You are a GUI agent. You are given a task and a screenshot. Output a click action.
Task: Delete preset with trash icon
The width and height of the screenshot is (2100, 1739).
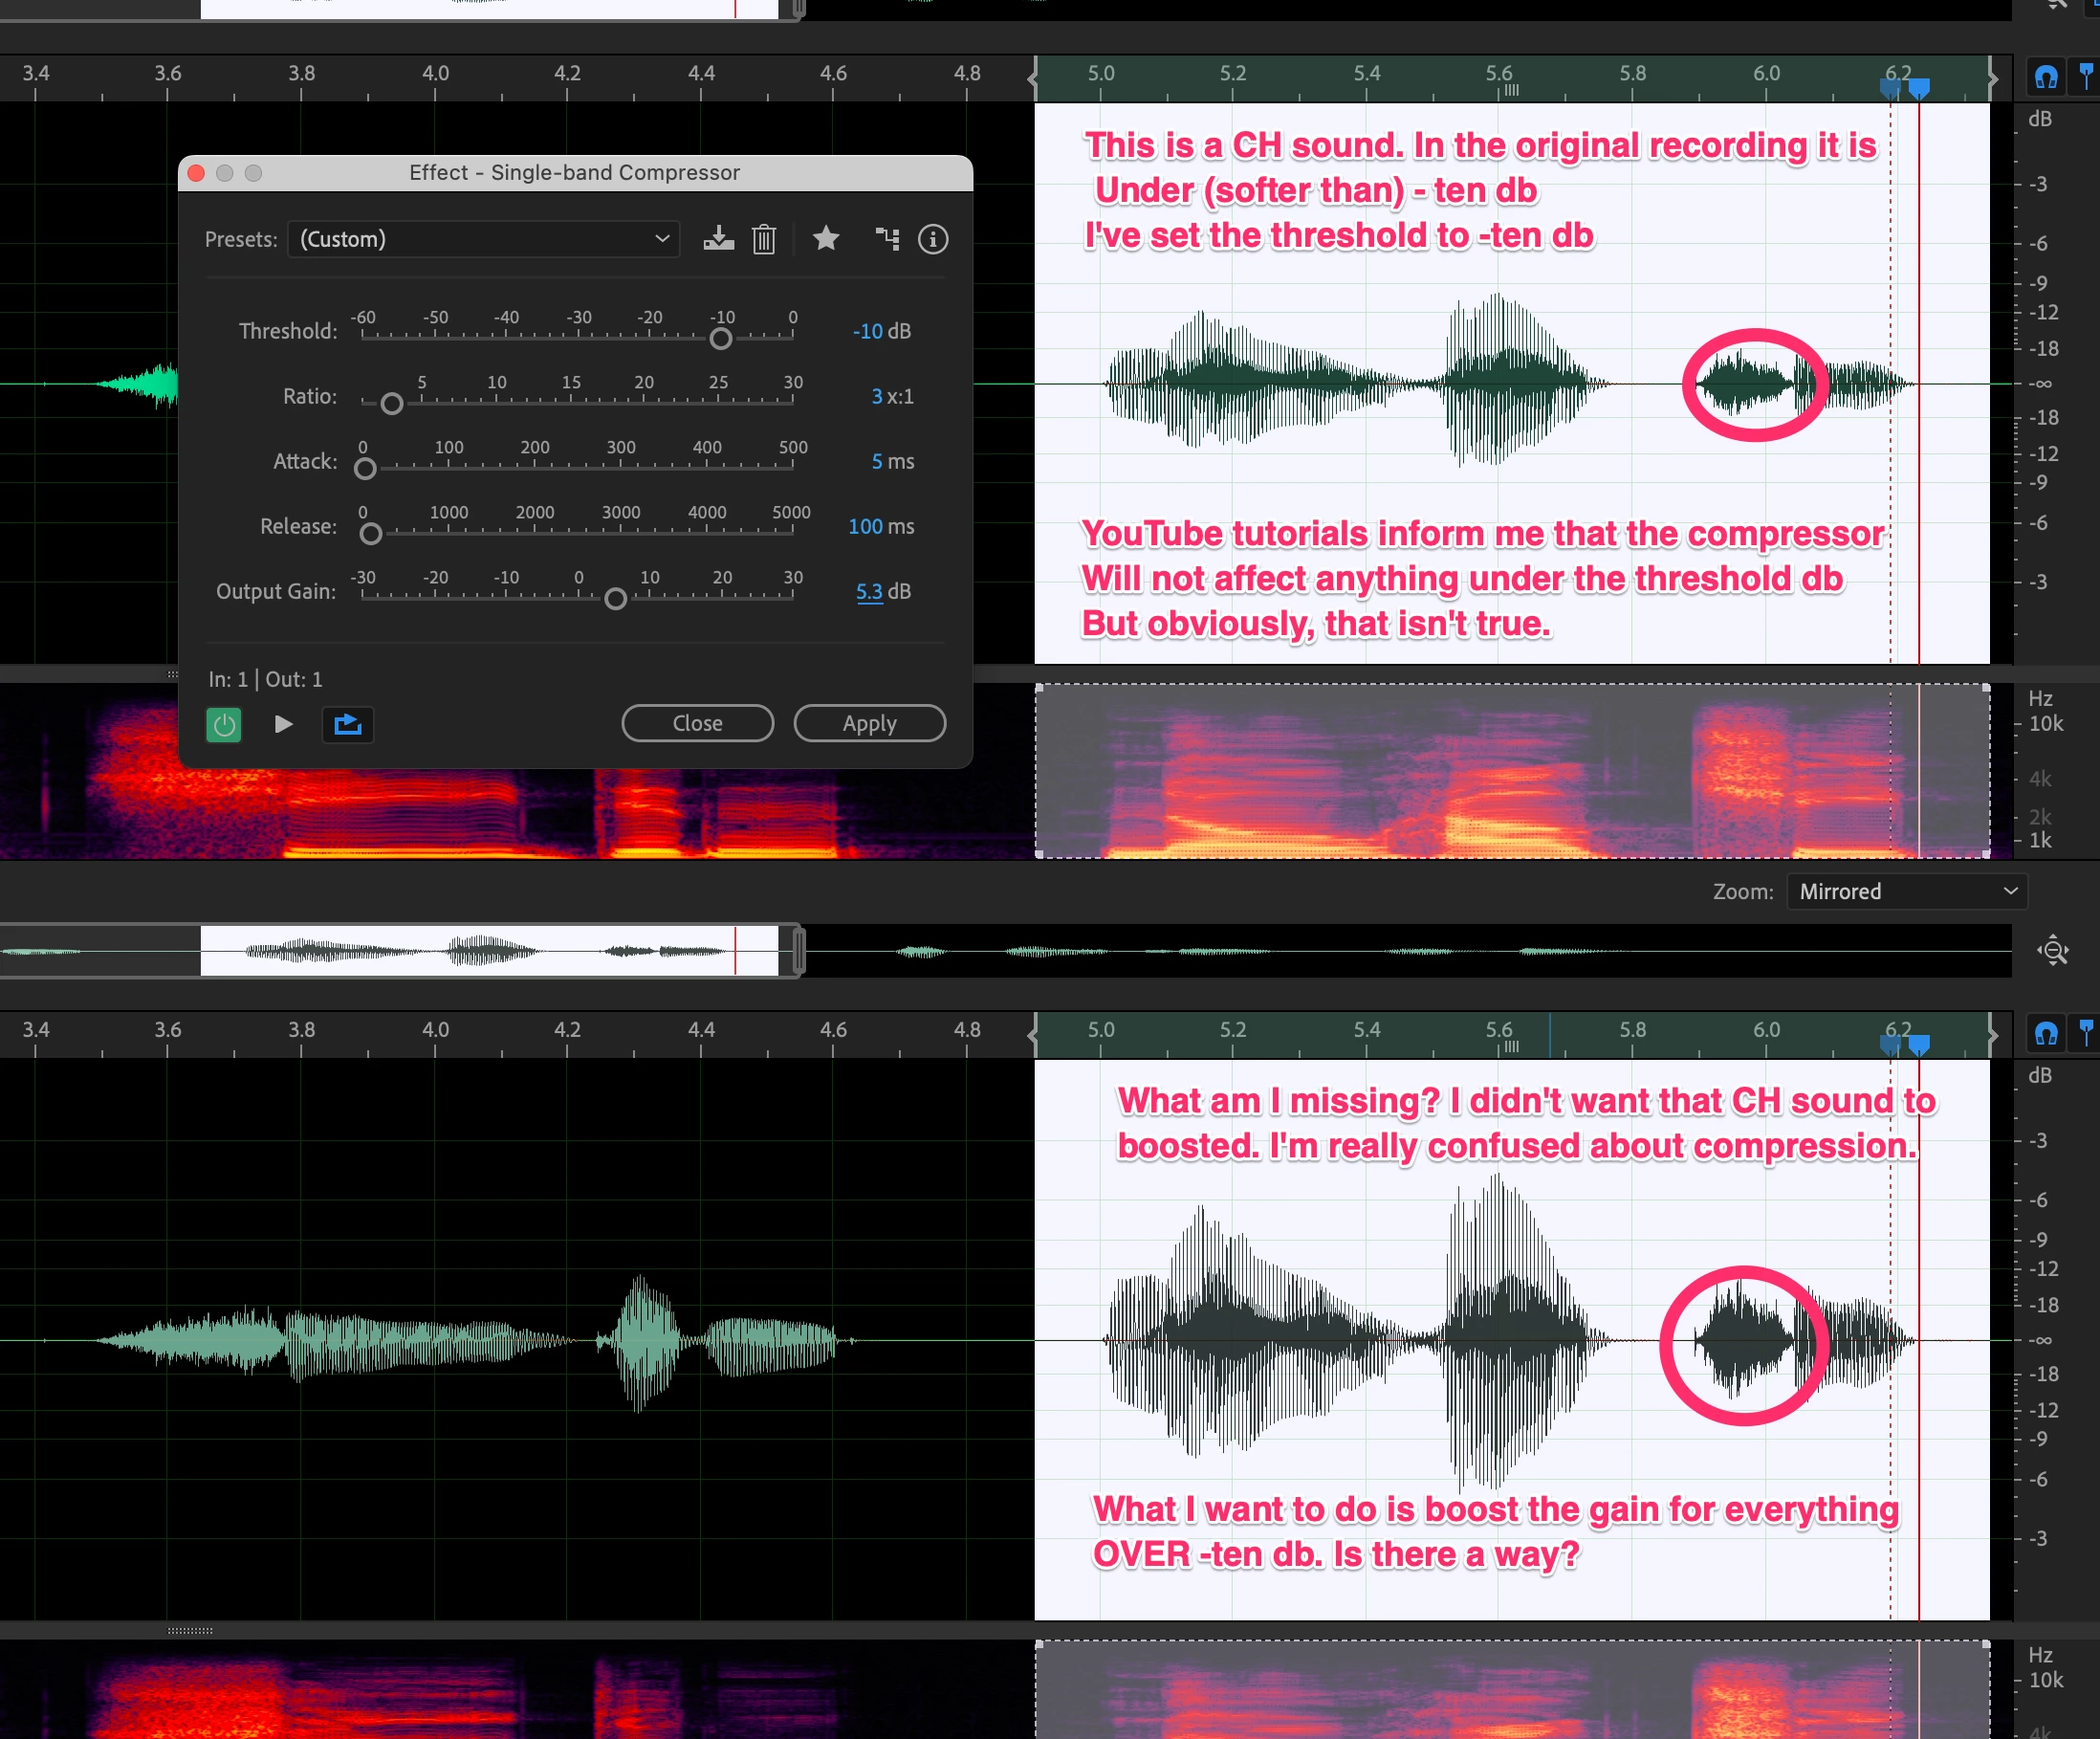point(764,239)
